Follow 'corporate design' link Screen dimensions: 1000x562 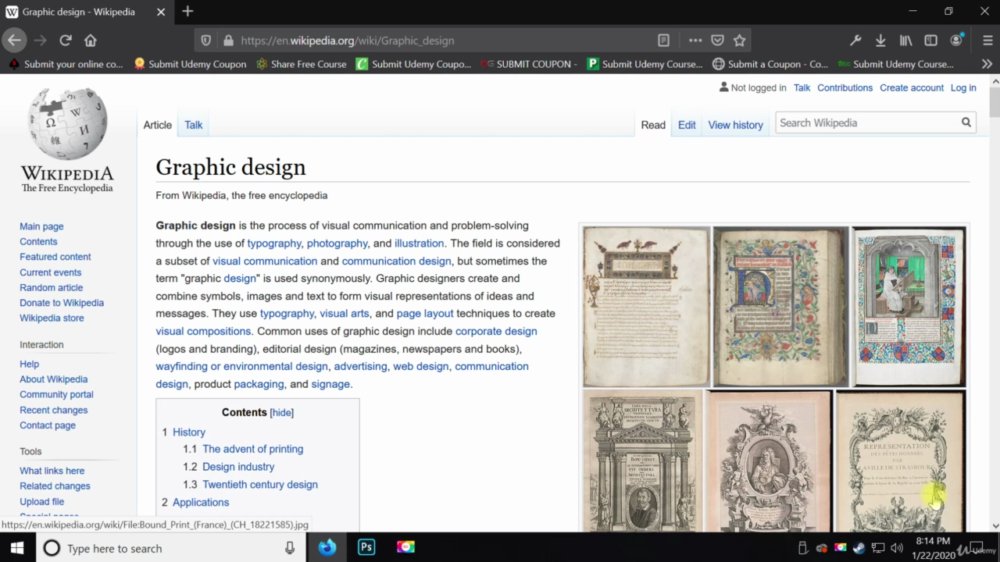tap(496, 331)
